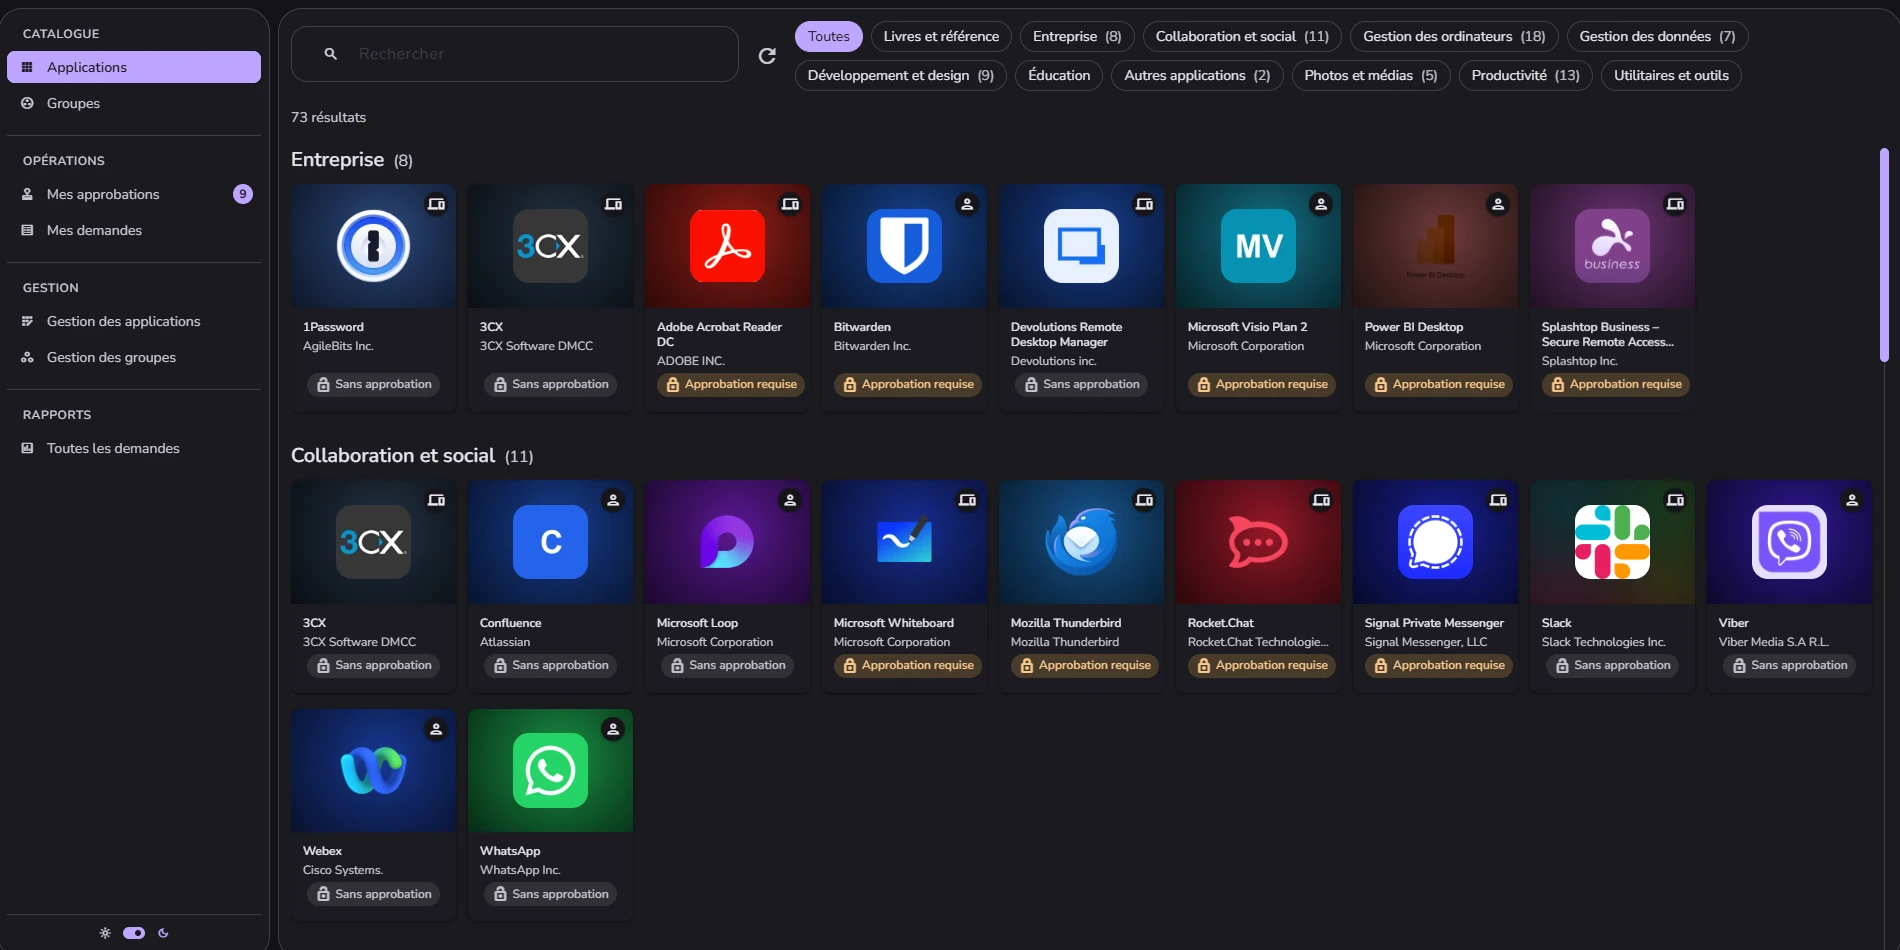Click the device badge on the 1Password card
1900x950 pixels.
point(436,204)
